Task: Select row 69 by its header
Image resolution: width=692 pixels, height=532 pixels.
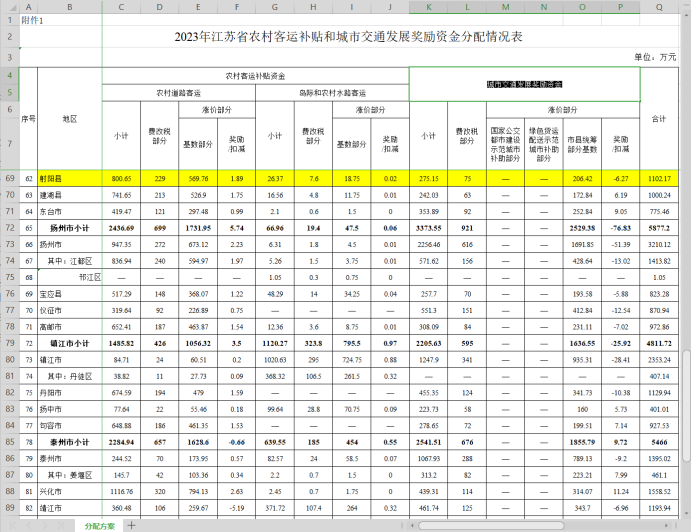Action: click(10, 178)
